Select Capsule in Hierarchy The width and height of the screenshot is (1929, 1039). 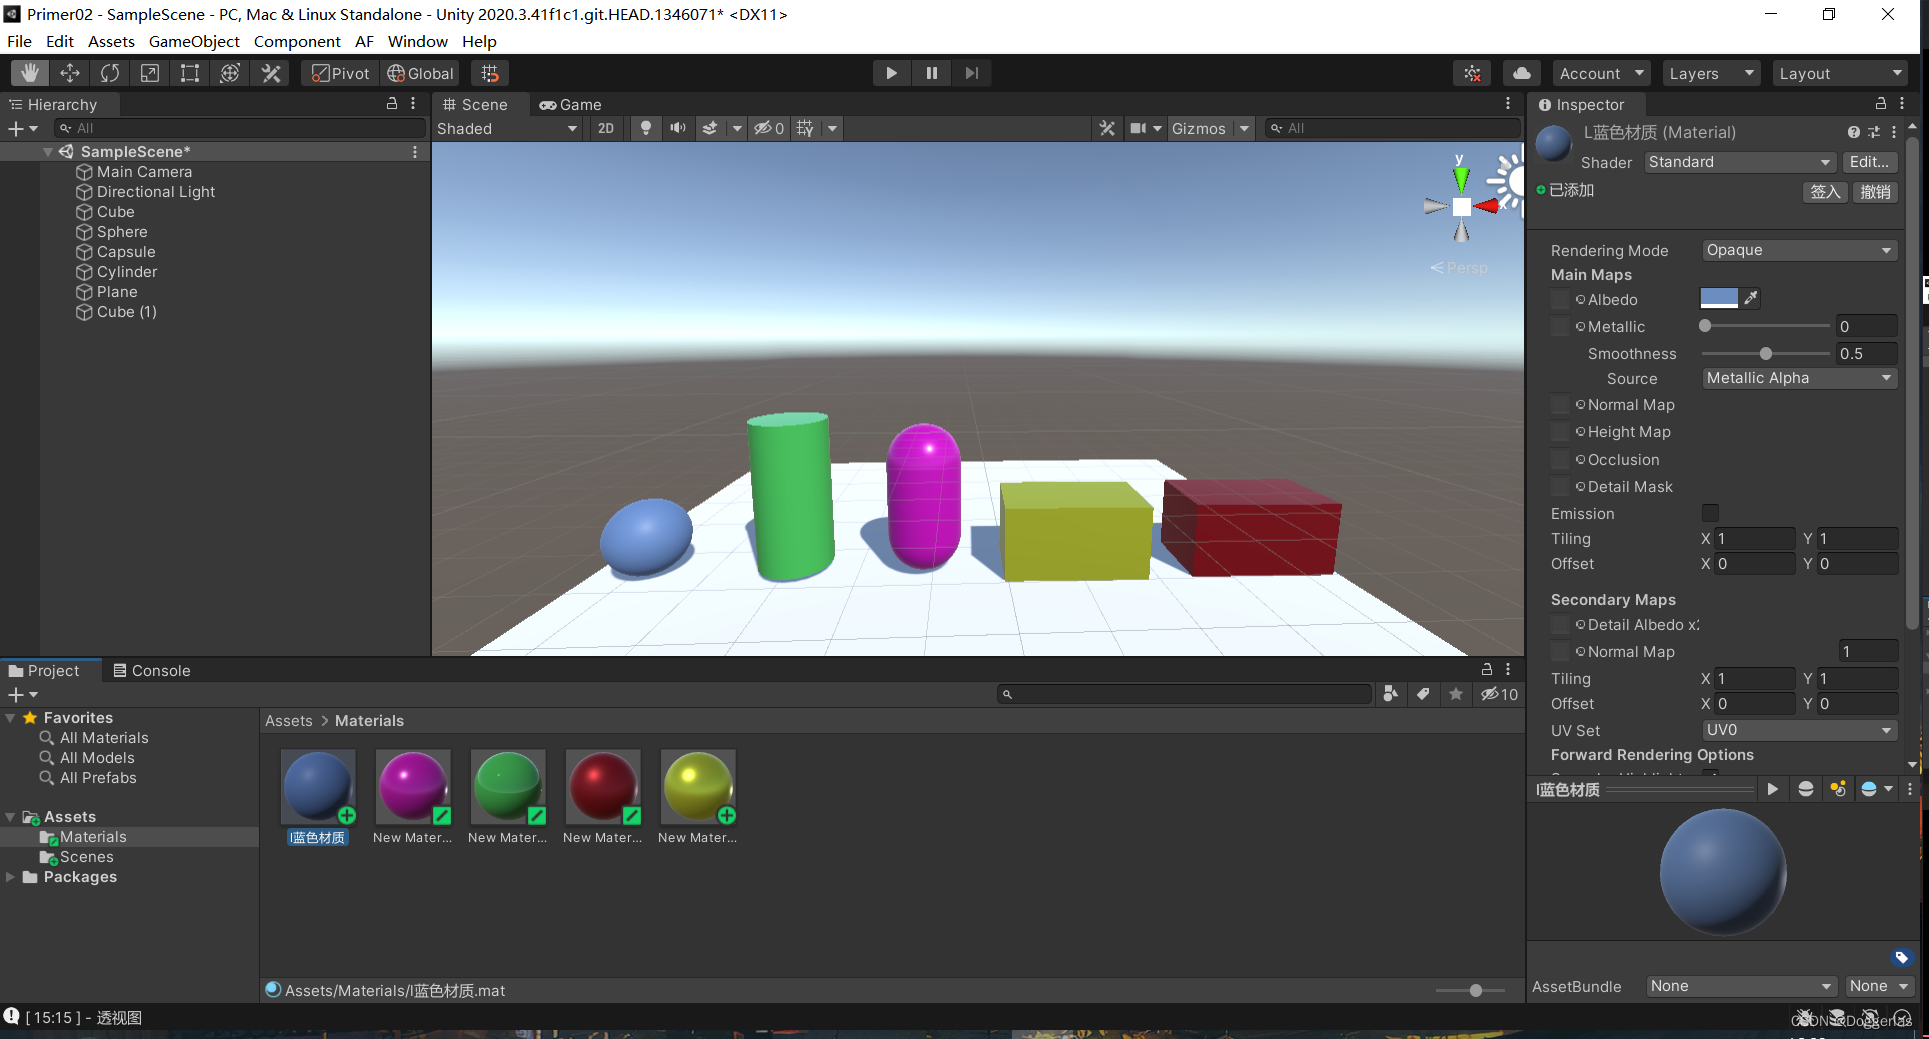pyautogui.click(x=126, y=252)
